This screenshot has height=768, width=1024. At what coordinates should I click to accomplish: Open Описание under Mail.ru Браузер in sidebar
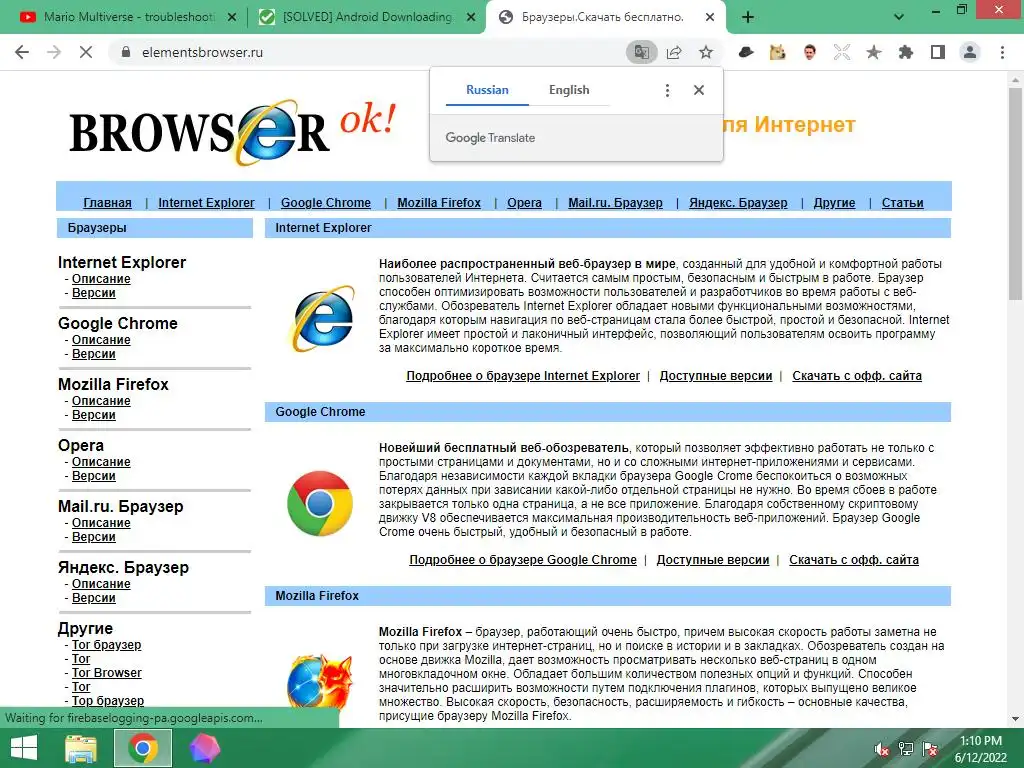tap(101, 523)
